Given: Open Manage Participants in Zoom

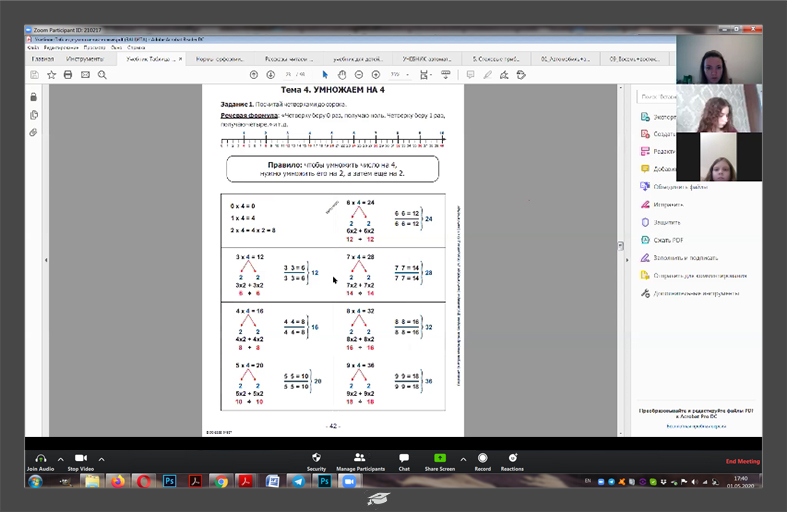Looking at the screenshot, I should point(360,462).
